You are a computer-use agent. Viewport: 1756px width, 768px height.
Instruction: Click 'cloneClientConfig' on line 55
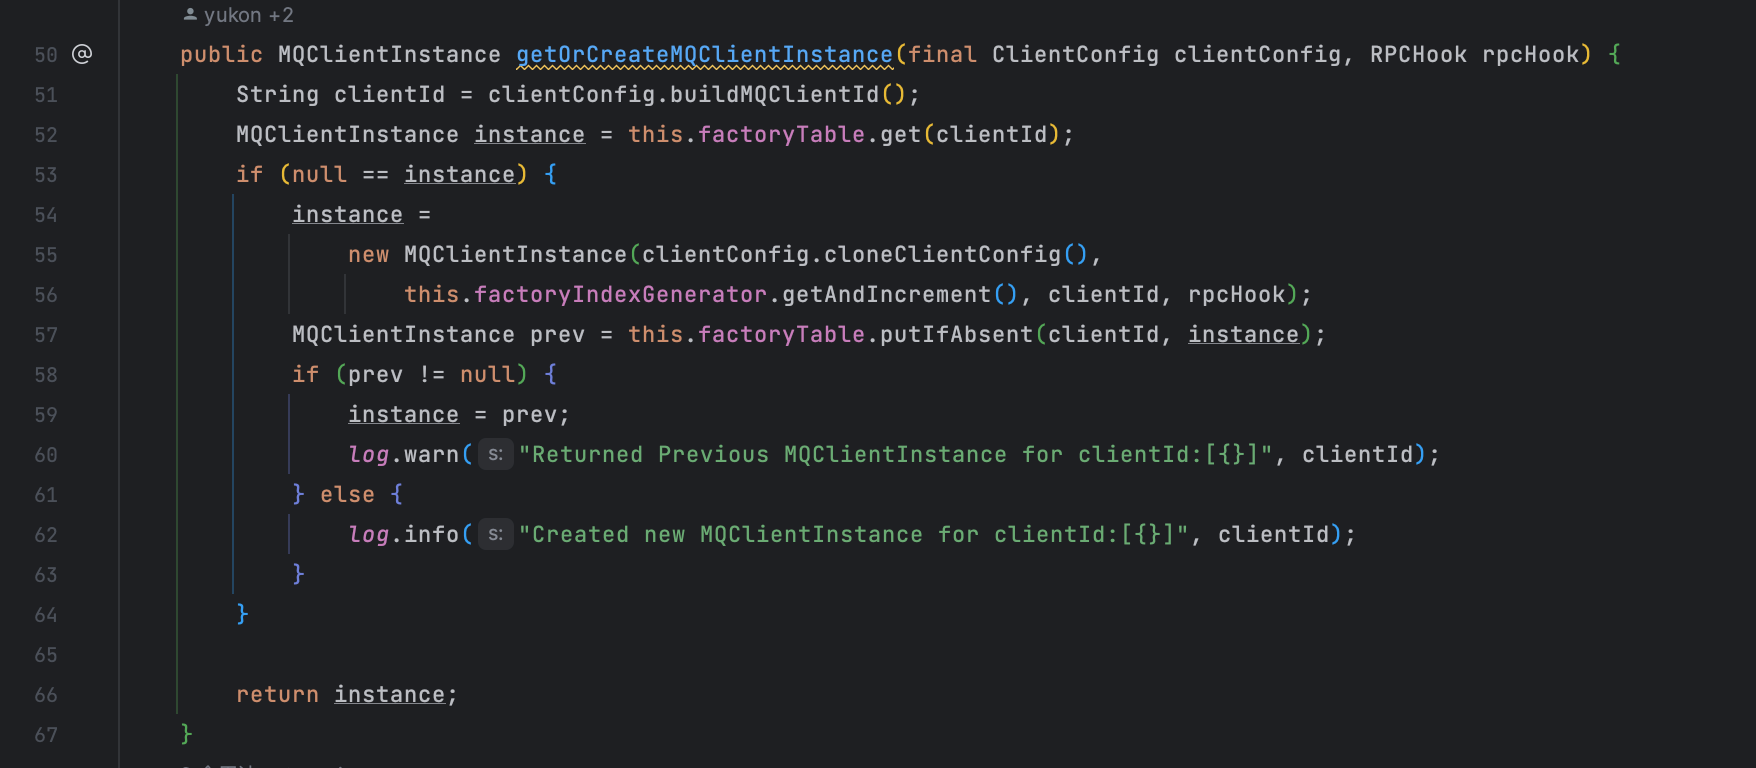tap(942, 254)
